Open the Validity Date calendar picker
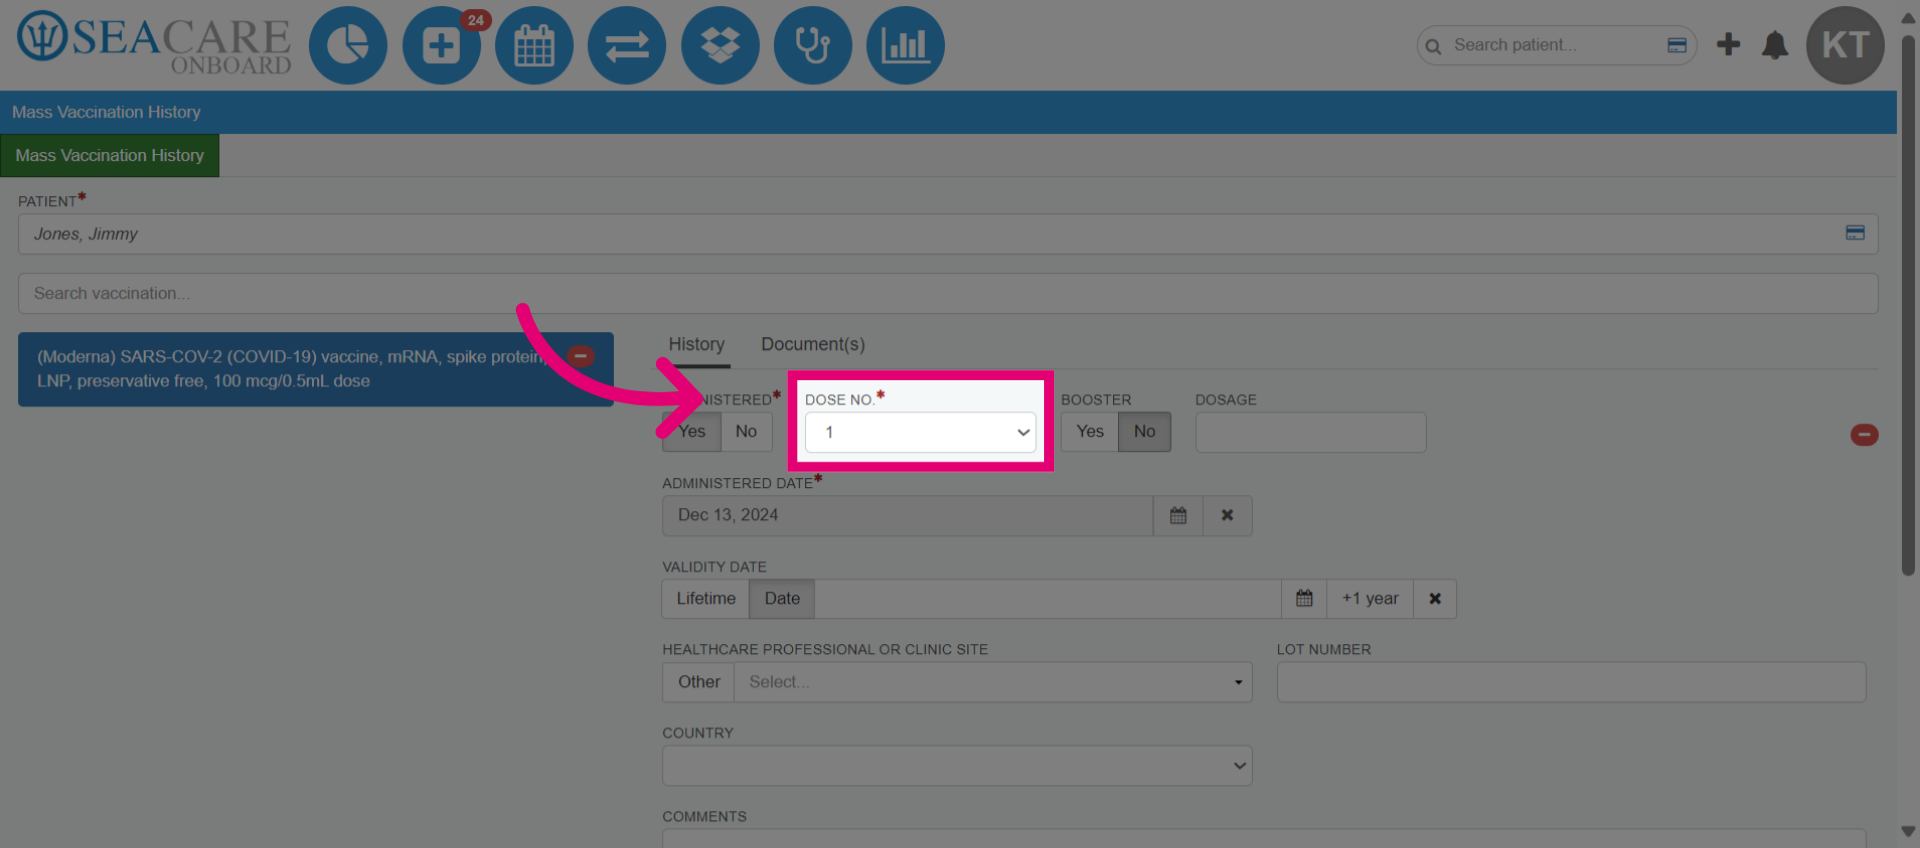This screenshot has height=848, width=1920. click(1304, 599)
